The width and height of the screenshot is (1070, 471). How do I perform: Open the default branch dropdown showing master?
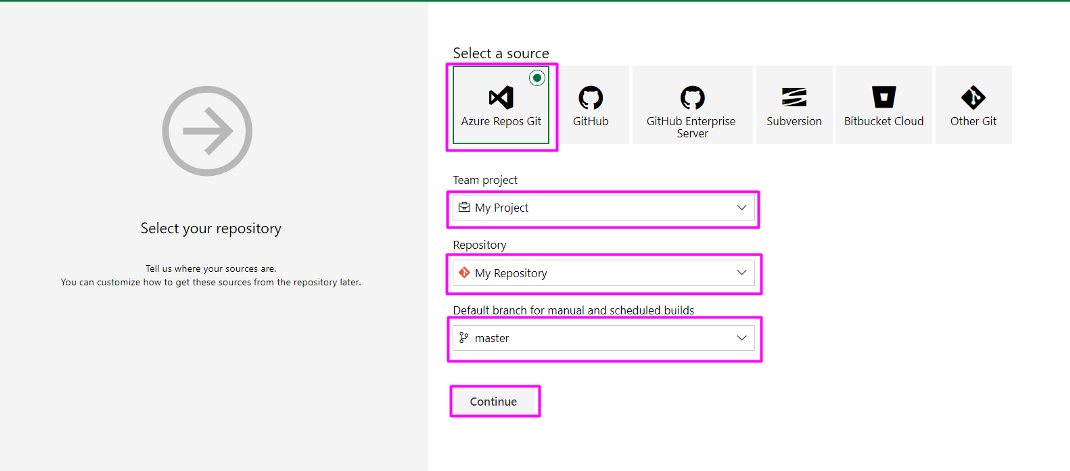pyautogui.click(x=604, y=338)
